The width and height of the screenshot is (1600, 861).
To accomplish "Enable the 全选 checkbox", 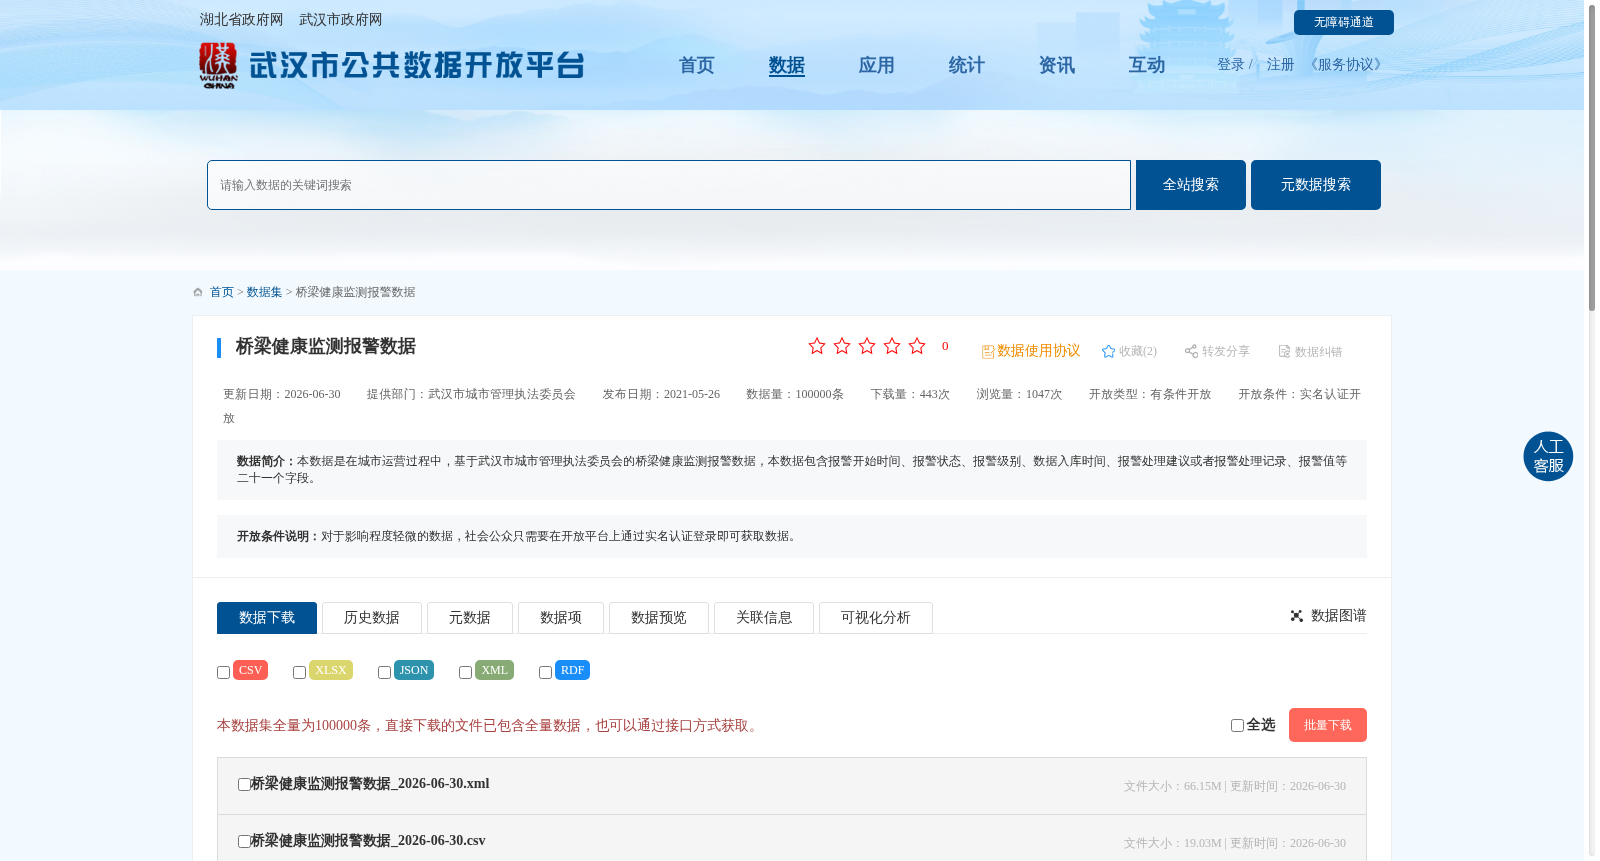I will pos(1237,726).
